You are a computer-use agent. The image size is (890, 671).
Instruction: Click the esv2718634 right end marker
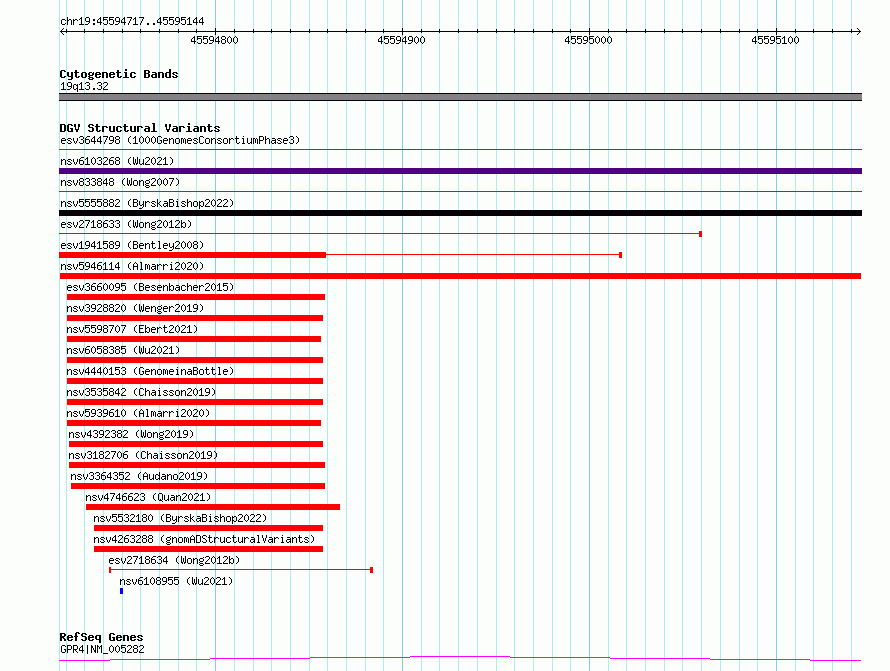point(371,570)
